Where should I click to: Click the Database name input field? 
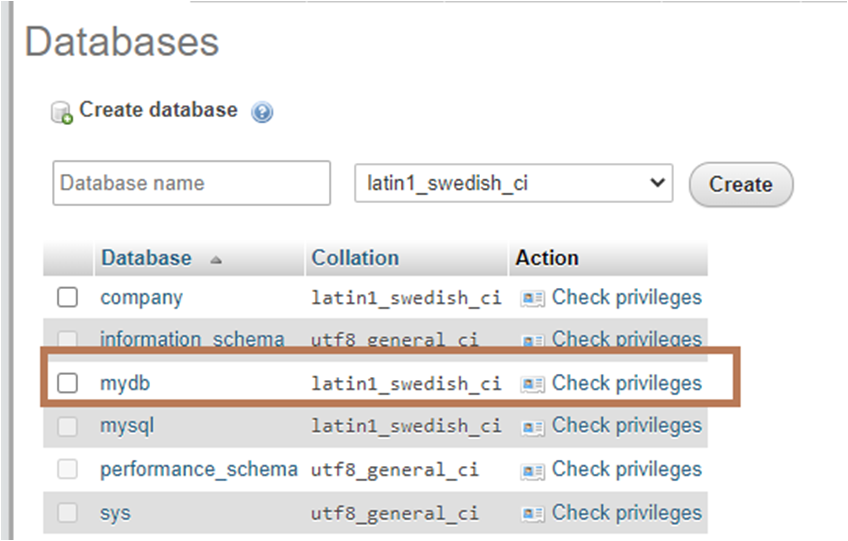tap(191, 183)
